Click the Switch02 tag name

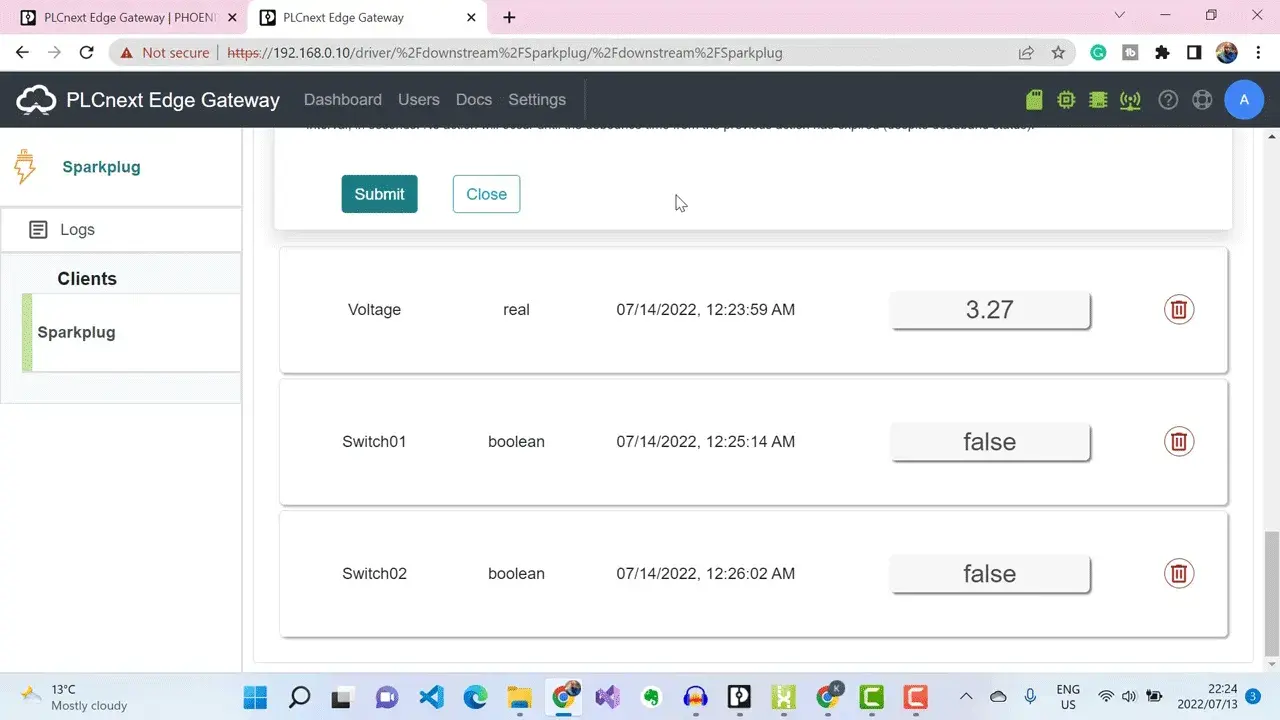(374, 574)
